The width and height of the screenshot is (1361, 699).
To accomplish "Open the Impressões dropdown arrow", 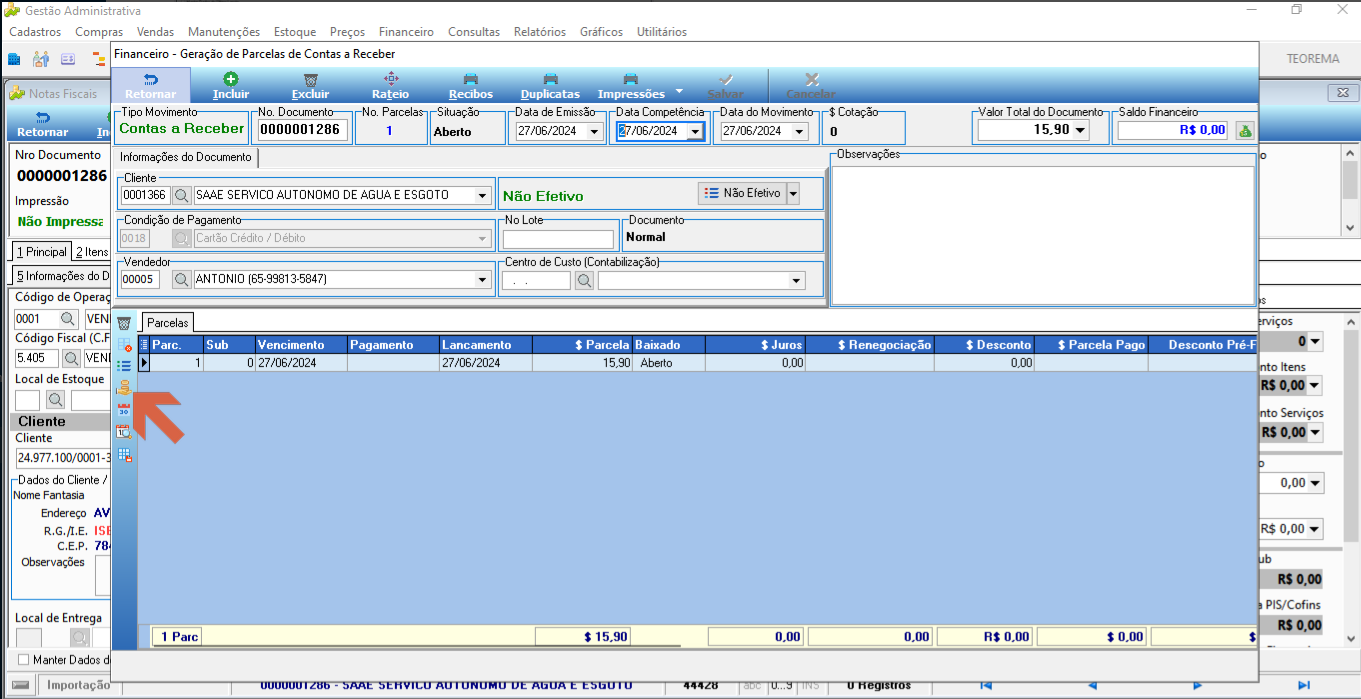I will click(679, 87).
